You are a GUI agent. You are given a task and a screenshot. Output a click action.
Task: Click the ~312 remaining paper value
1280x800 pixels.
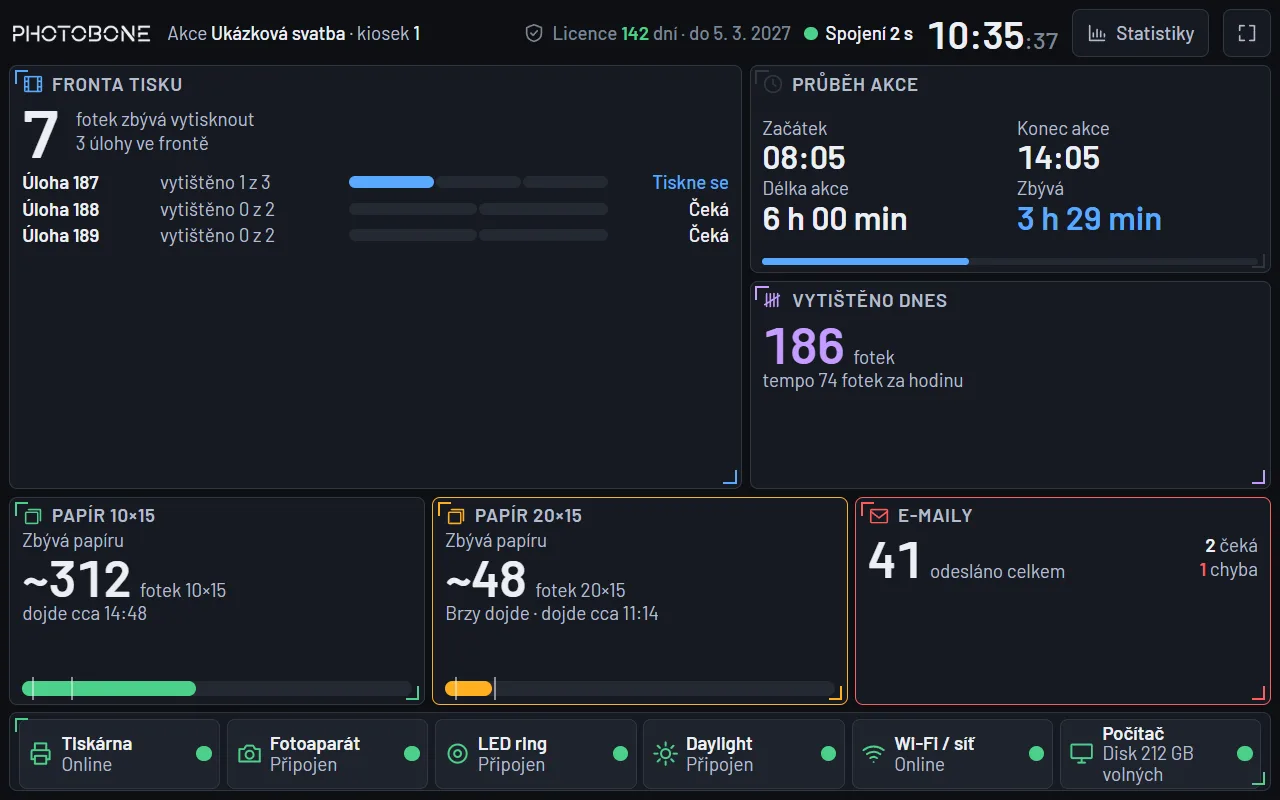click(x=77, y=579)
